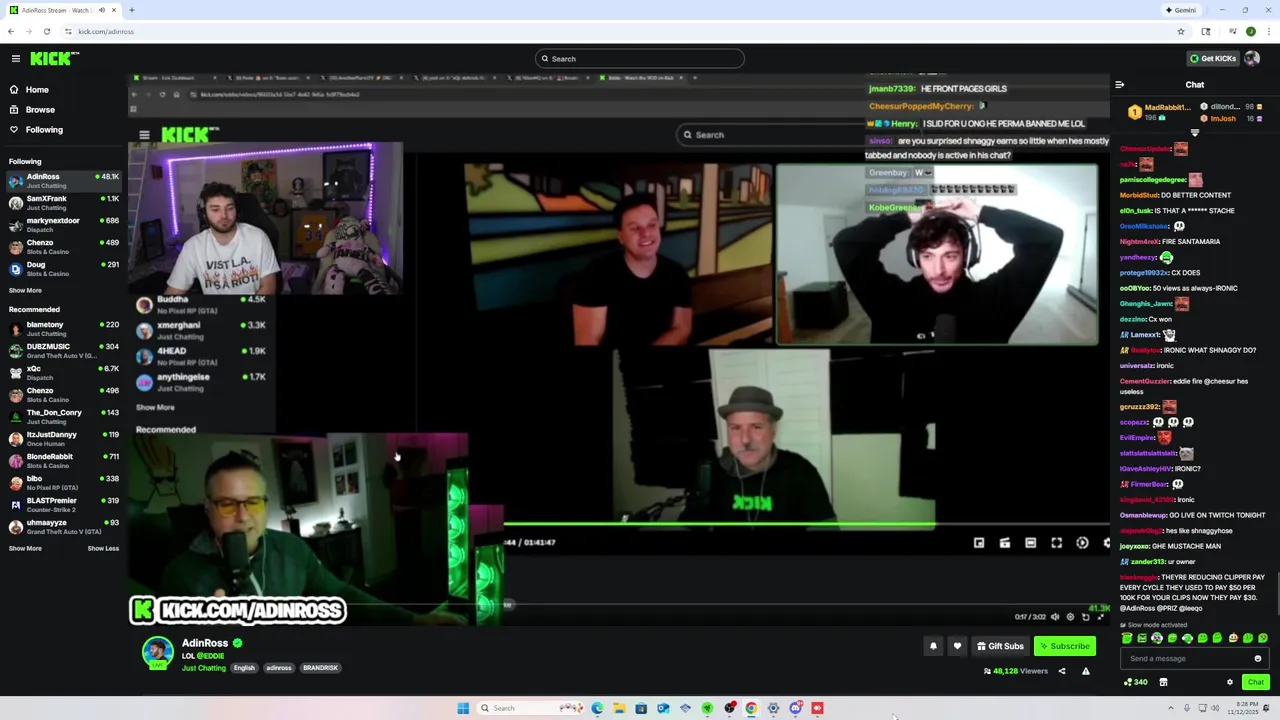
Task: Collapse the chat panel arrow
Action: [1120, 85]
